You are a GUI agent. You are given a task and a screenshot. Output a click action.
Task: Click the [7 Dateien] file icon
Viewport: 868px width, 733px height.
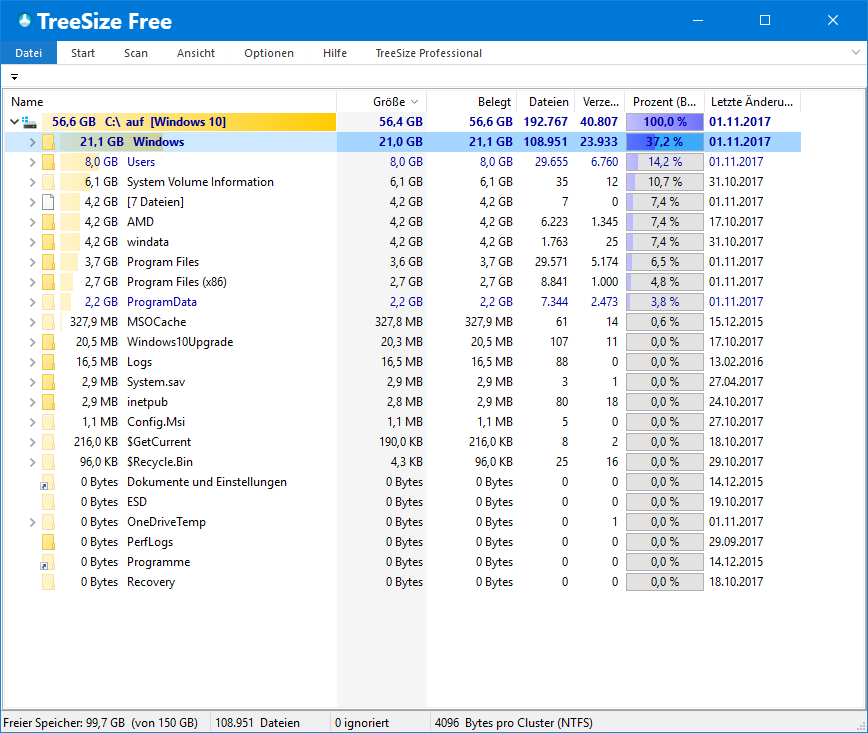coord(48,202)
